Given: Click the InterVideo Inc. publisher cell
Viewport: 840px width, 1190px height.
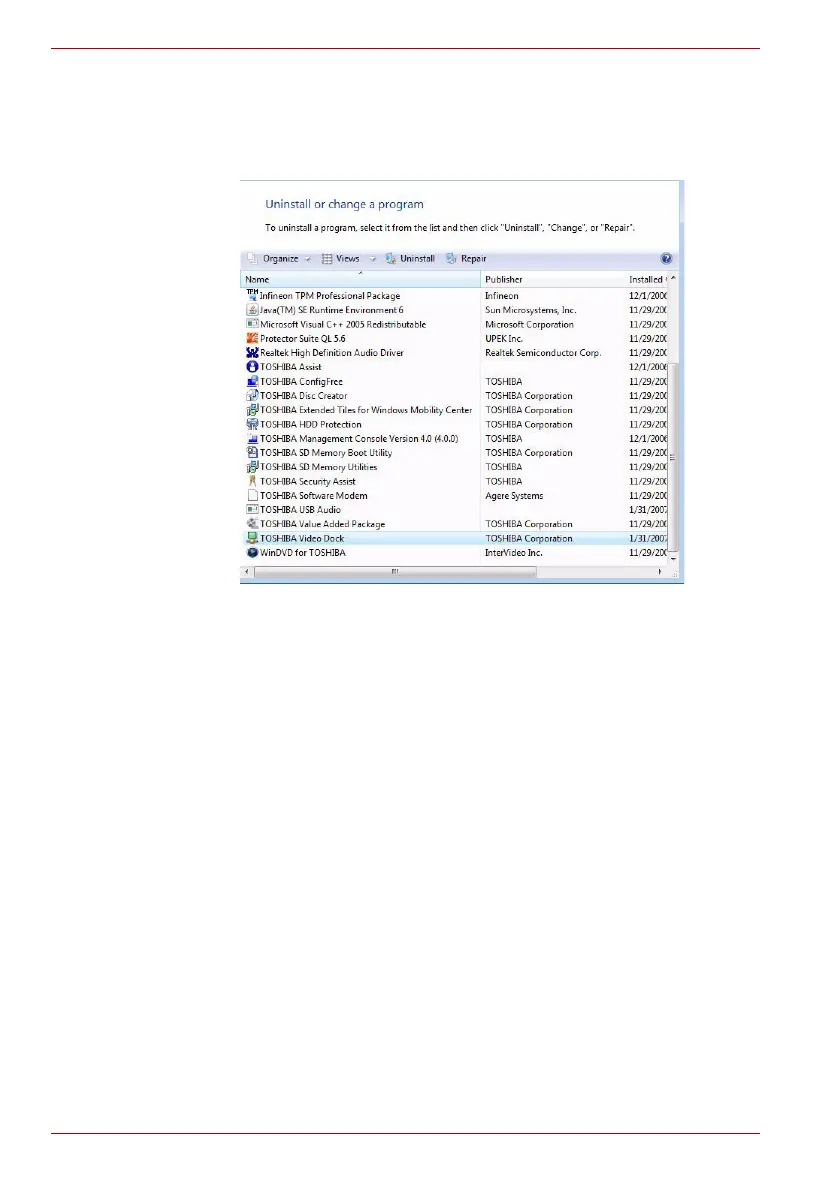Looking at the screenshot, I should tap(514, 553).
